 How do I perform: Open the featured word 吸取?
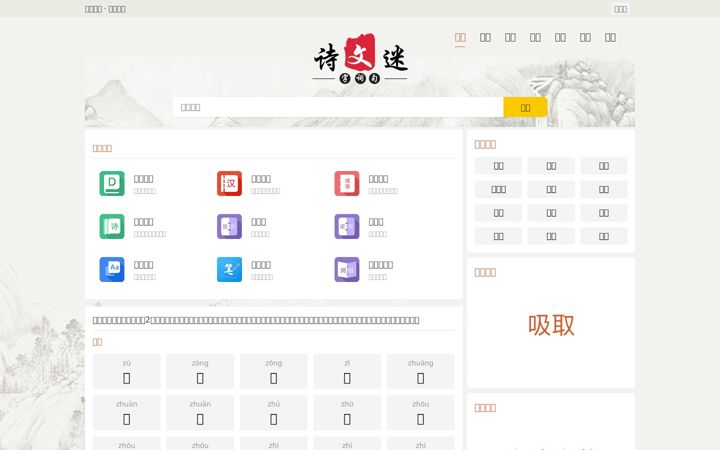click(x=551, y=325)
